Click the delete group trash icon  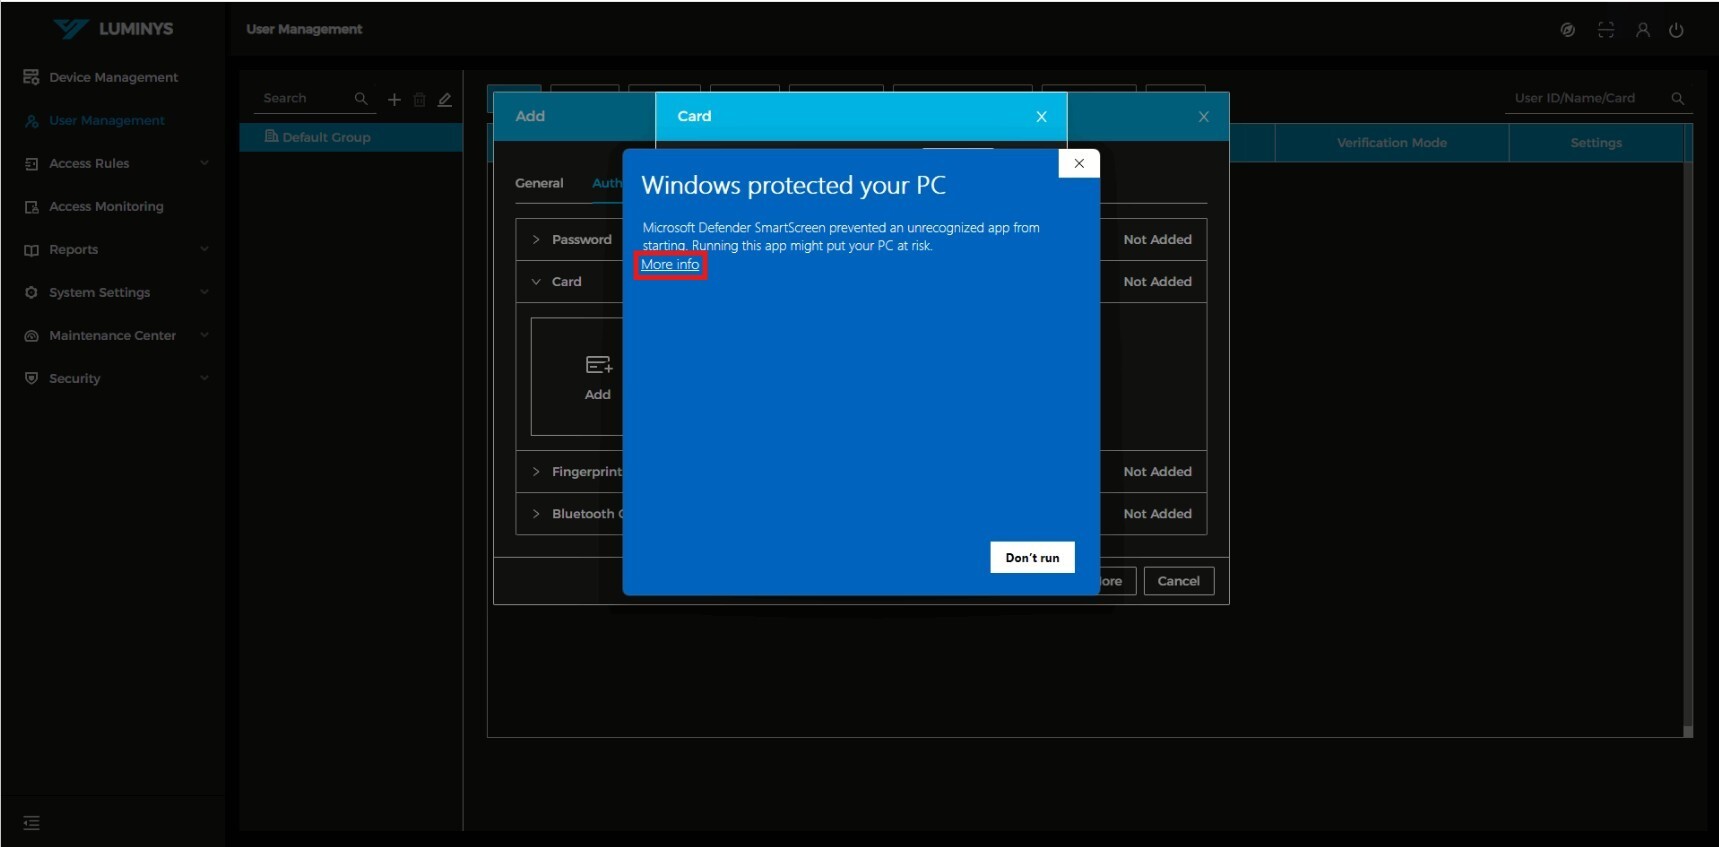(420, 99)
